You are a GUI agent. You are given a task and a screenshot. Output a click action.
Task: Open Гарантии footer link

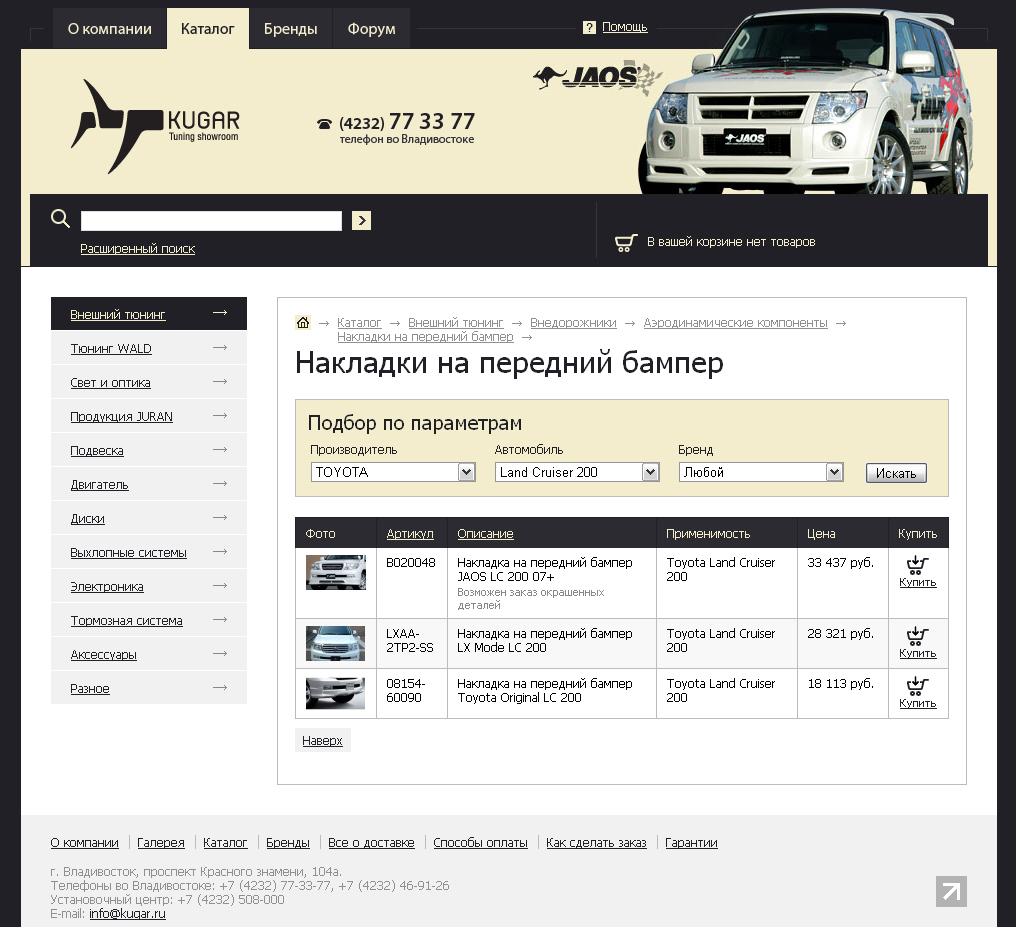pyautogui.click(x=691, y=843)
